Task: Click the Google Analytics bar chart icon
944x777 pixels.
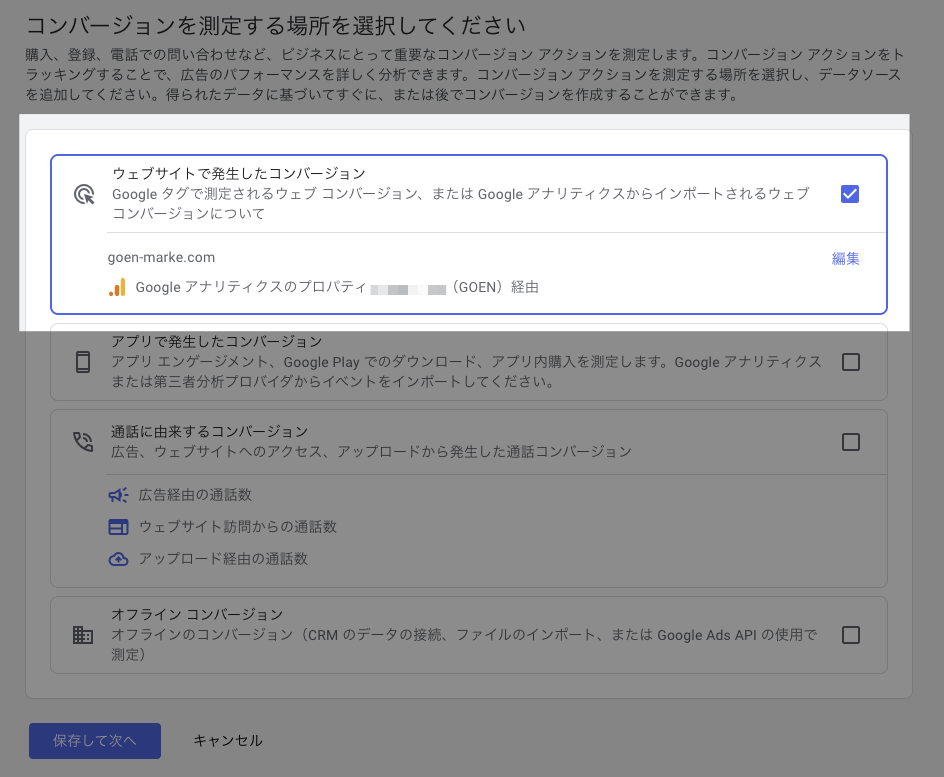Action: tap(117, 288)
